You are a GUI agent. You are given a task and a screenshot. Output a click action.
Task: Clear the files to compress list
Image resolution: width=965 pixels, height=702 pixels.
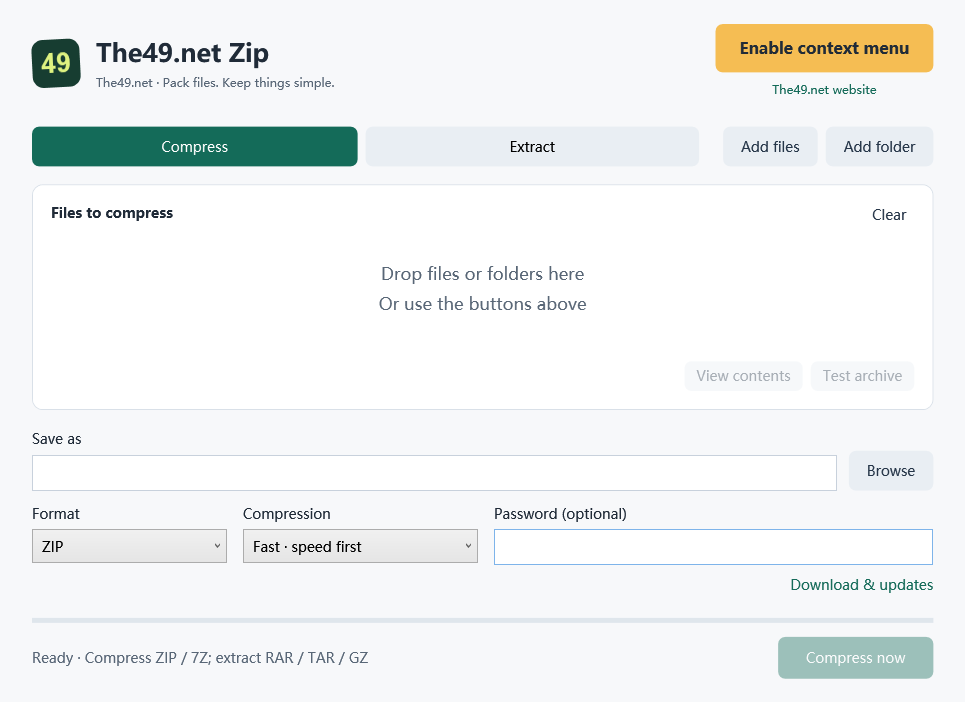pyautogui.click(x=889, y=215)
